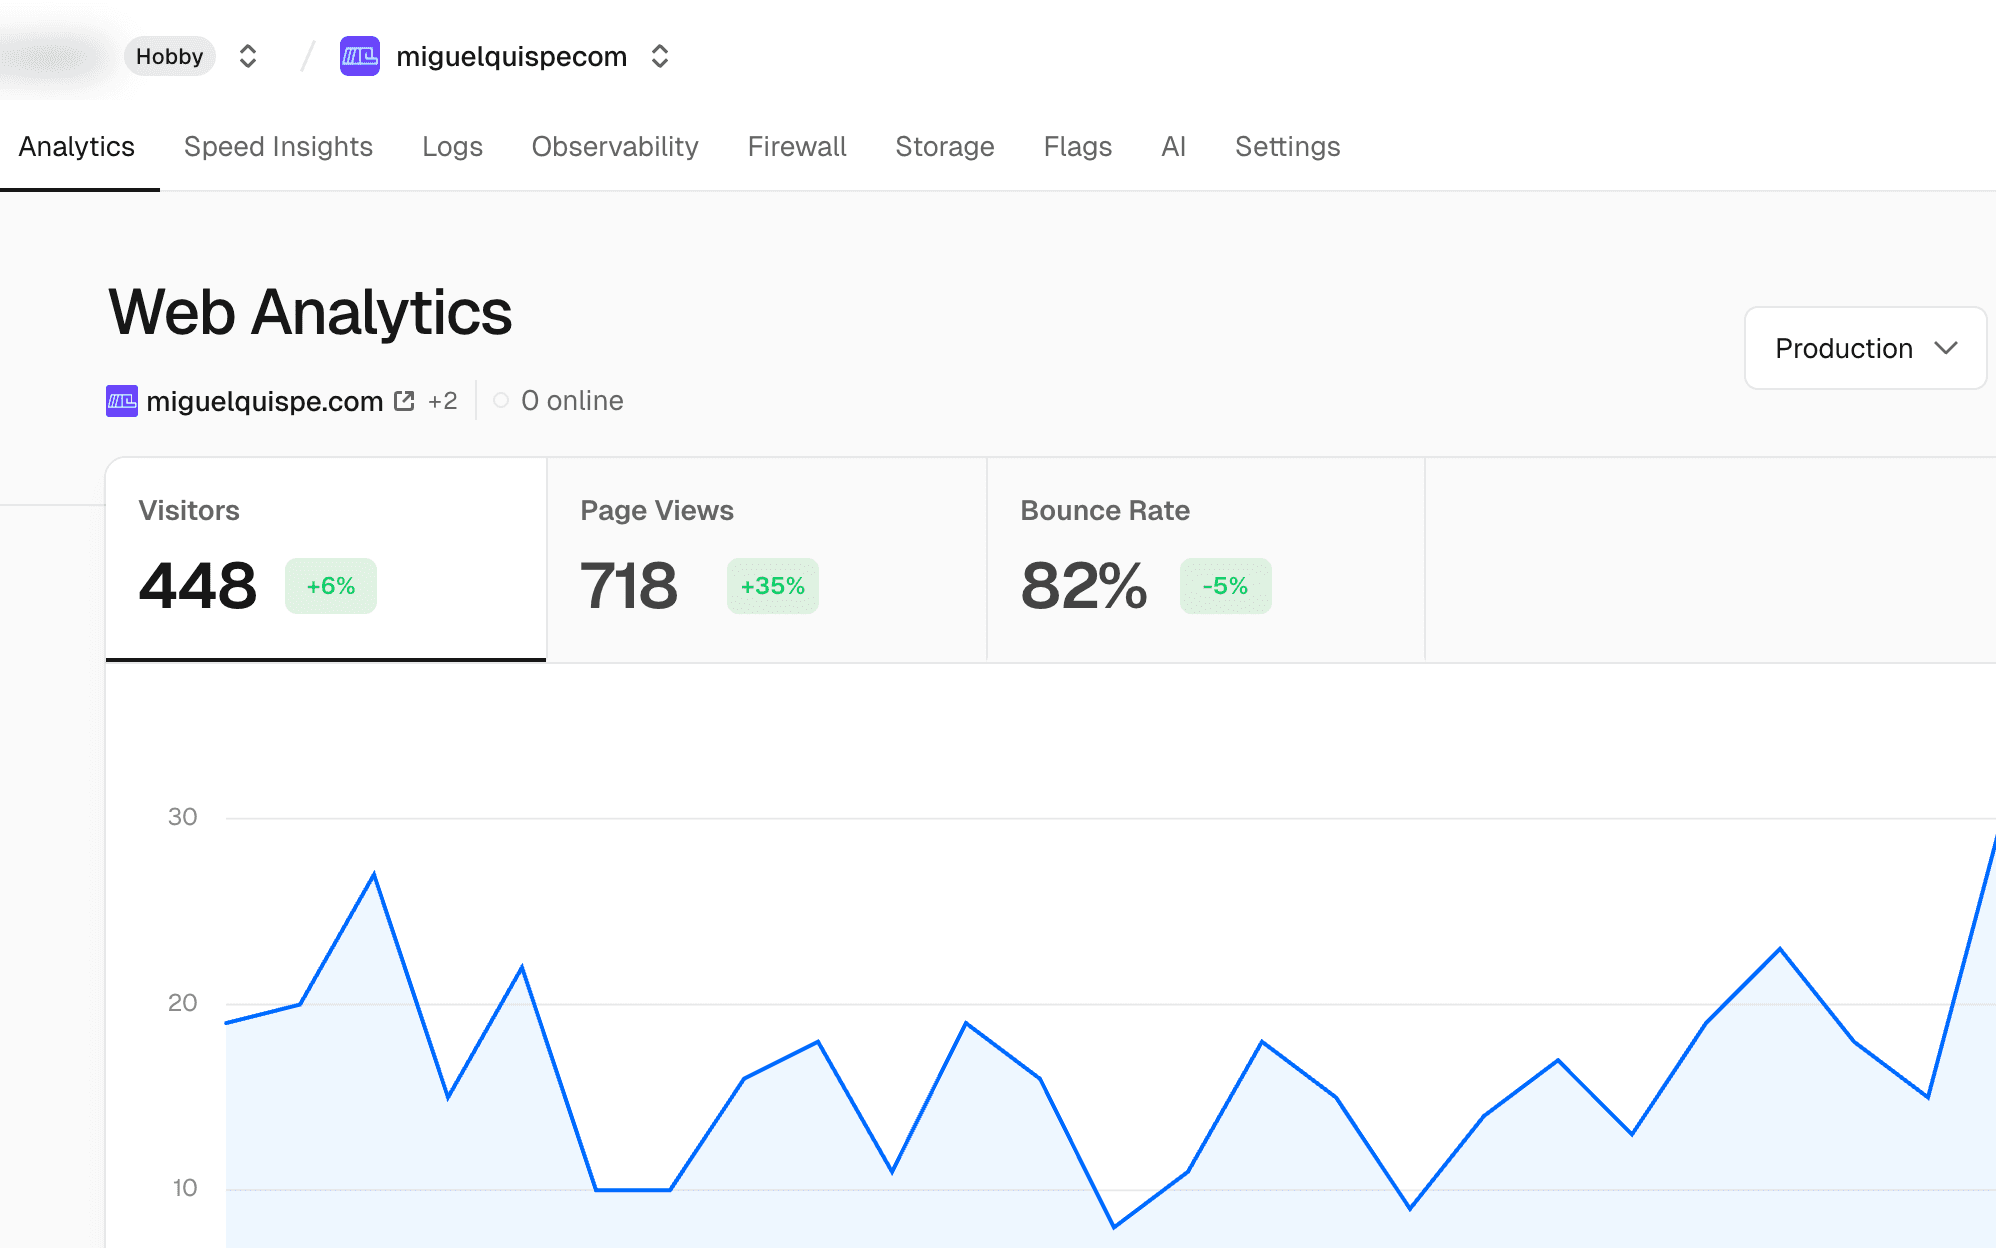
Task: Expand project switcher chevron next to miguelquispecom
Action: click(x=660, y=56)
